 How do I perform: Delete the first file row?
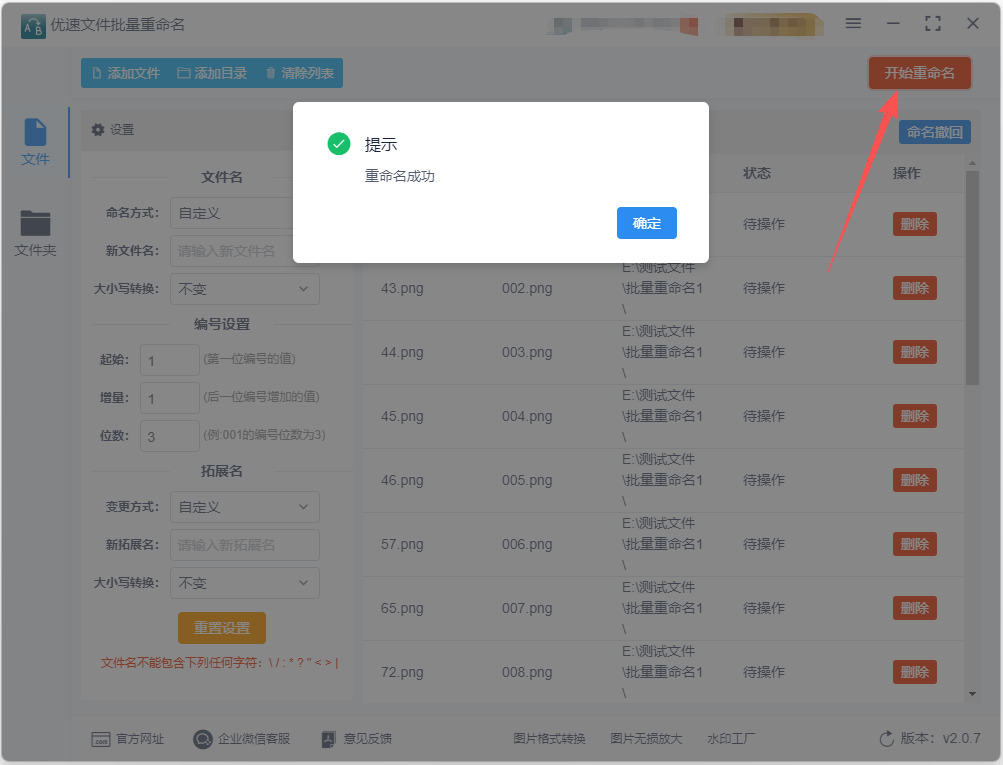pos(915,224)
